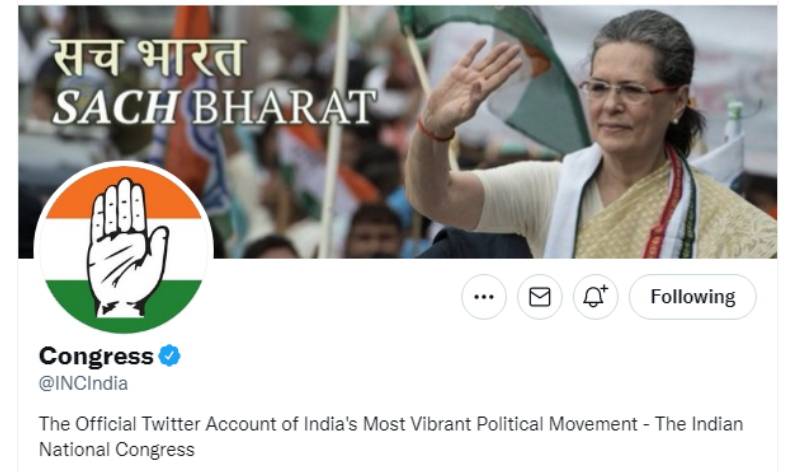Turn on notifications with the bell icon
The height and width of the screenshot is (472, 800).
click(x=595, y=297)
